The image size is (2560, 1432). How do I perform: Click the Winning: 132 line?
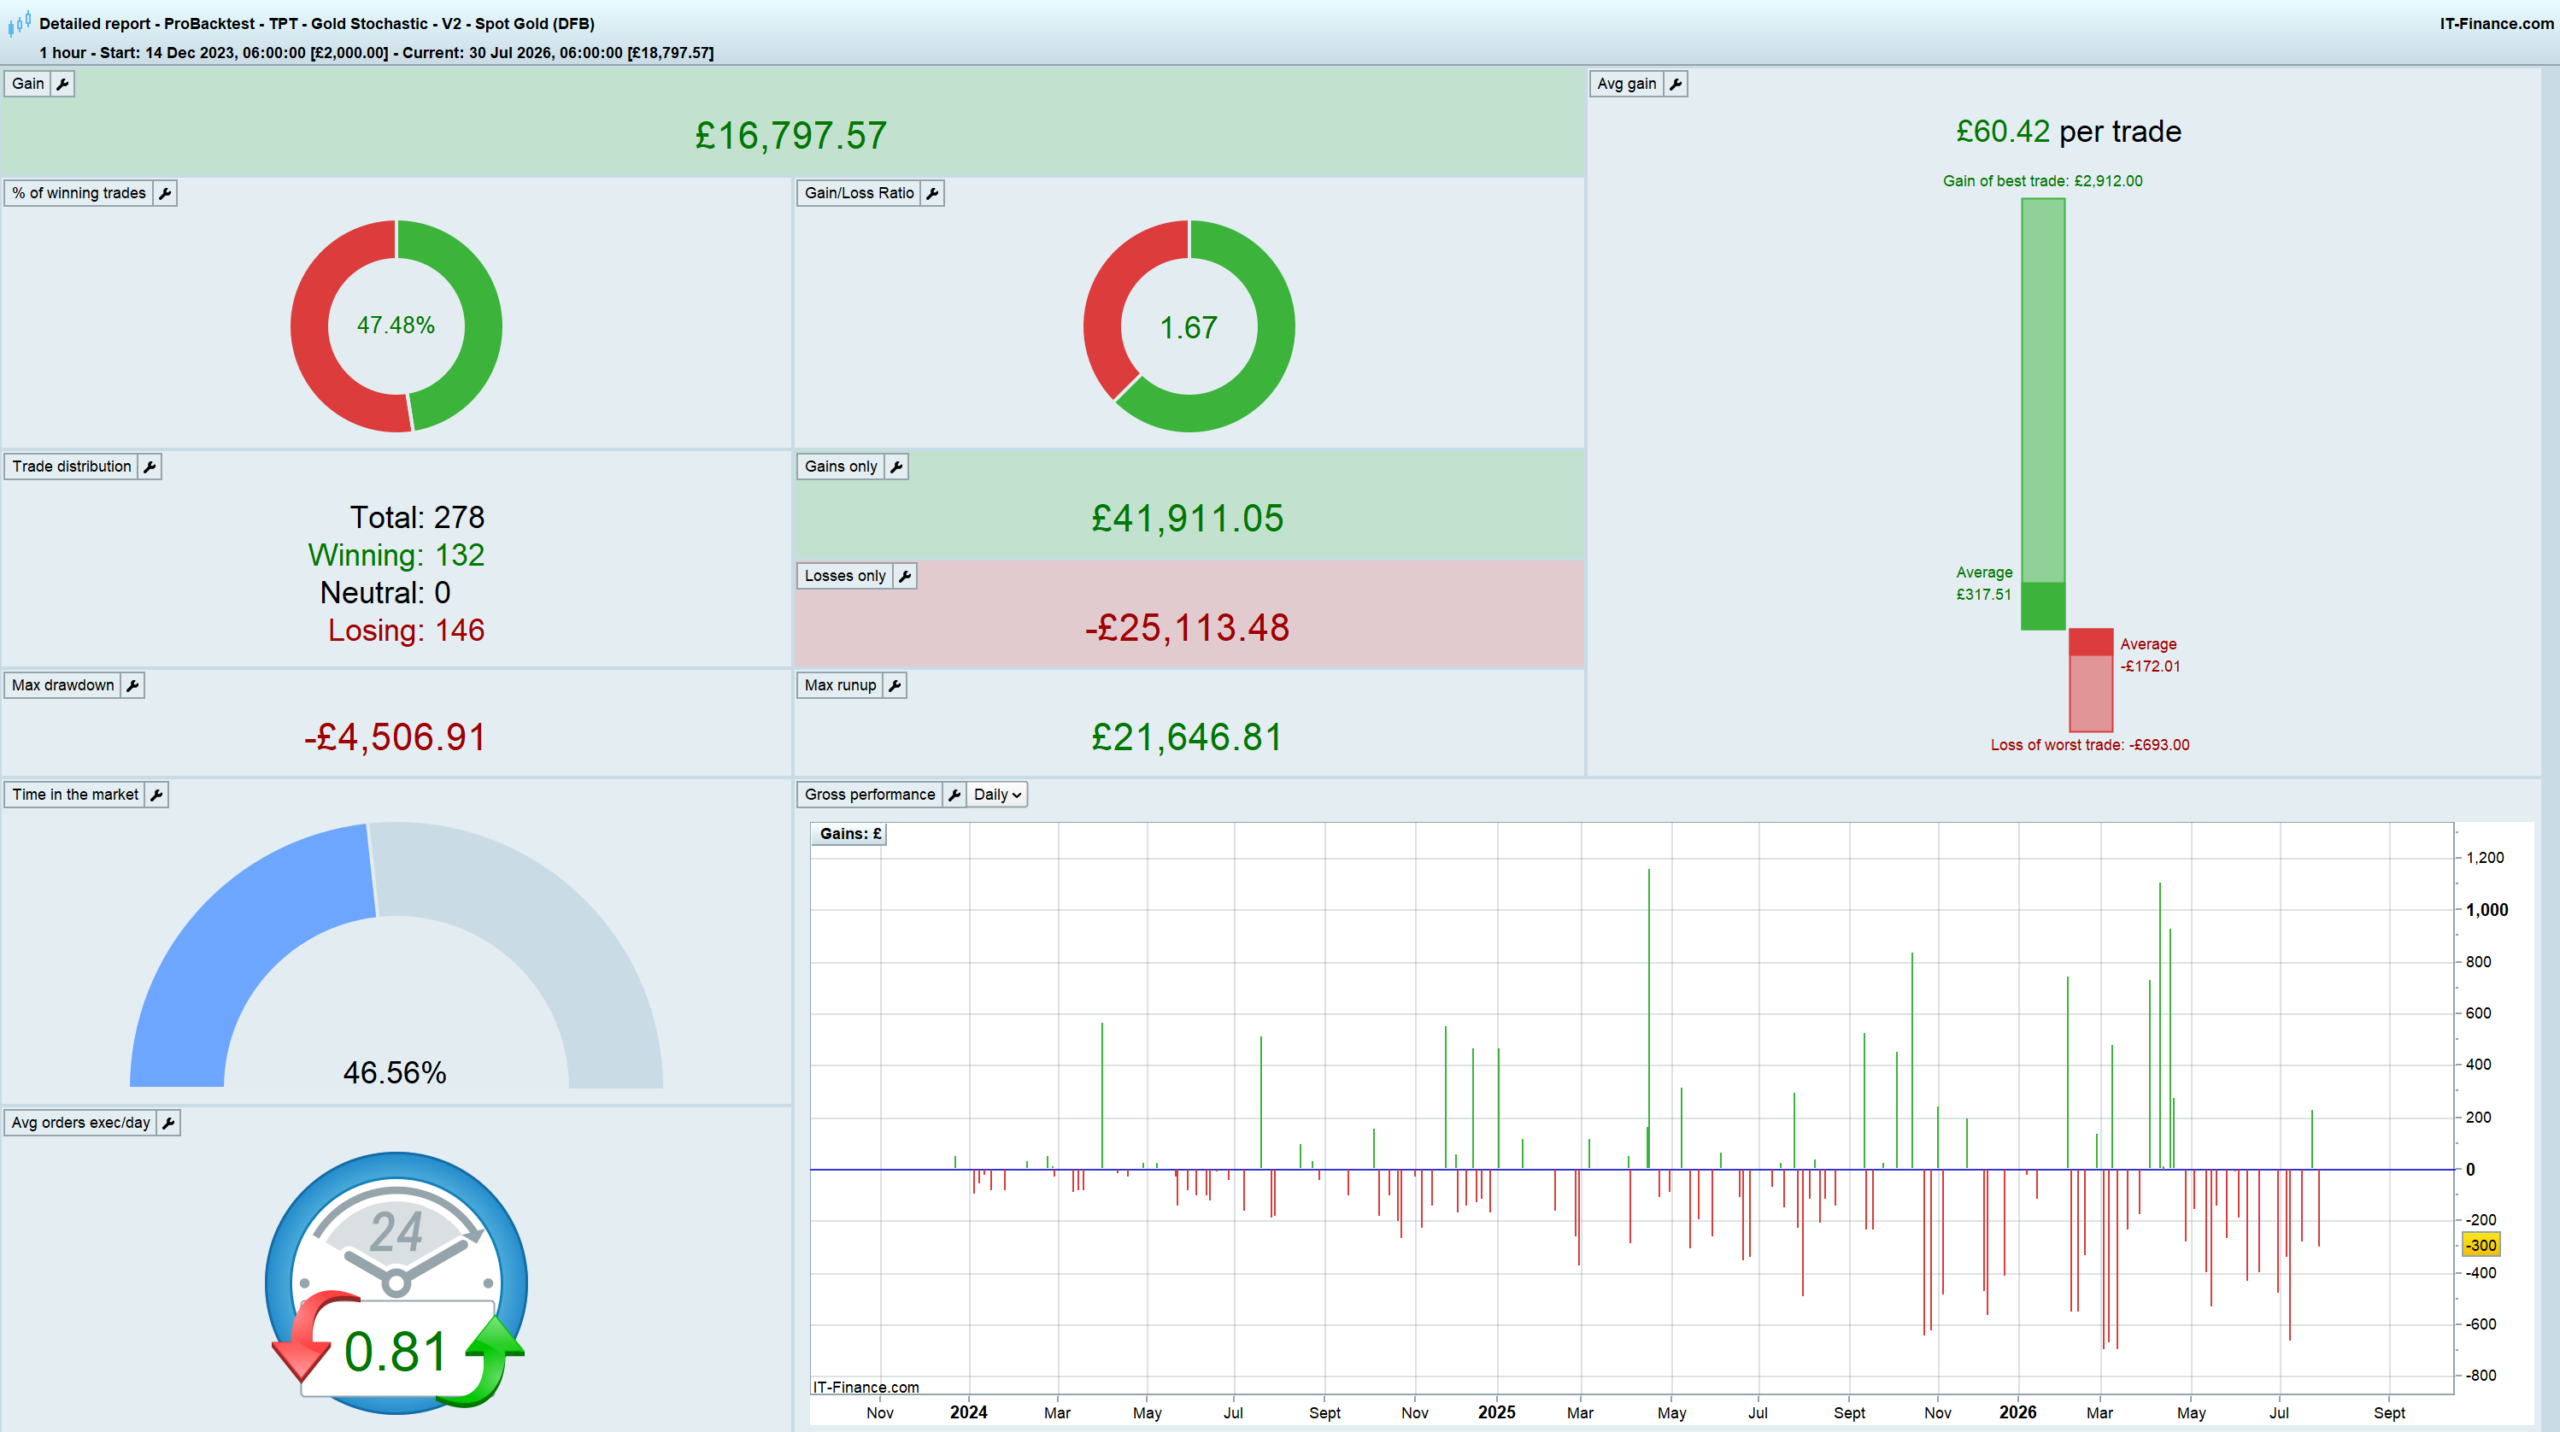[396, 555]
